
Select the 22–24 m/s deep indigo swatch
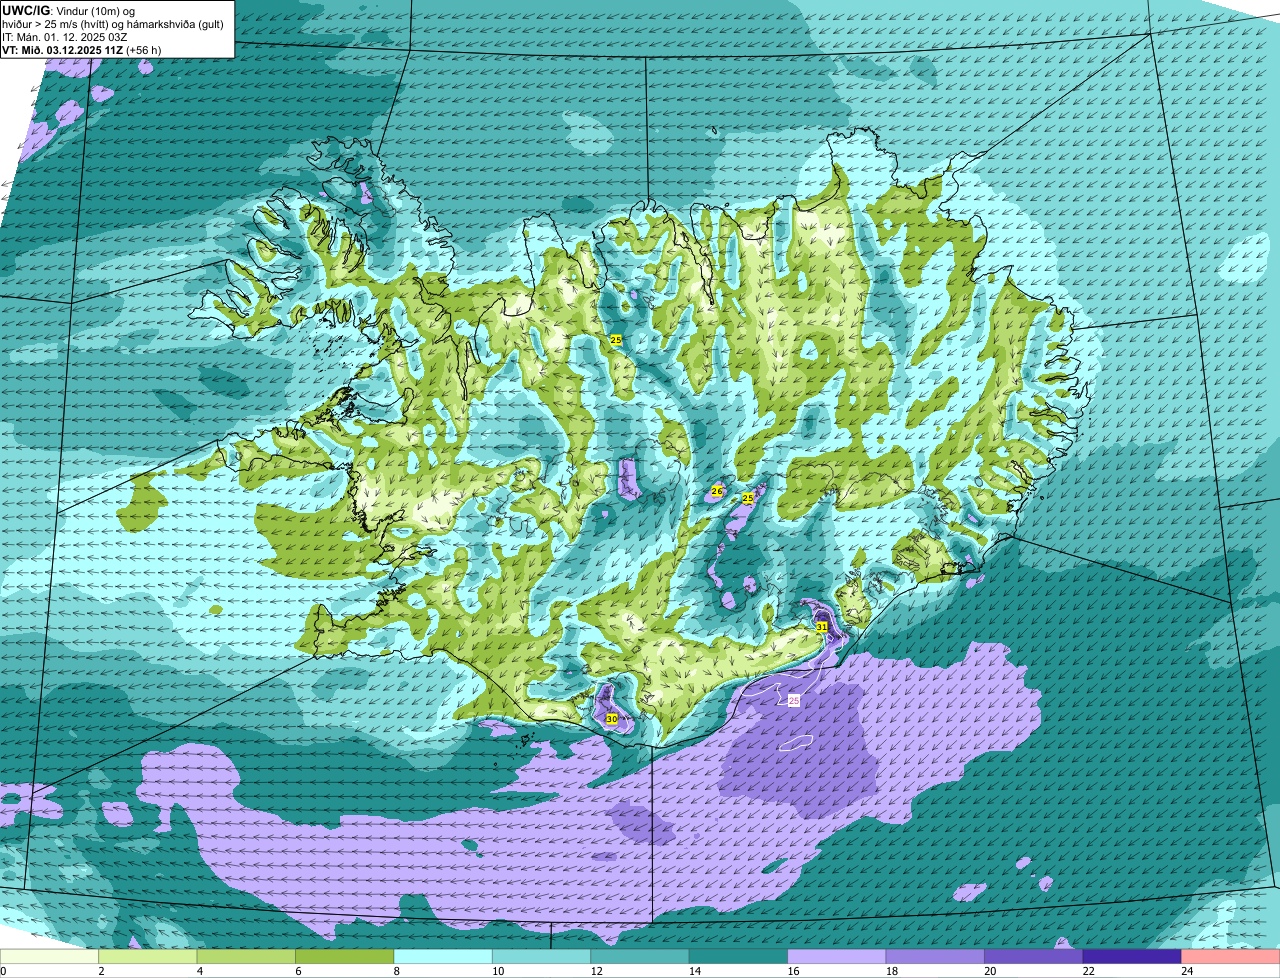[1133, 956]
